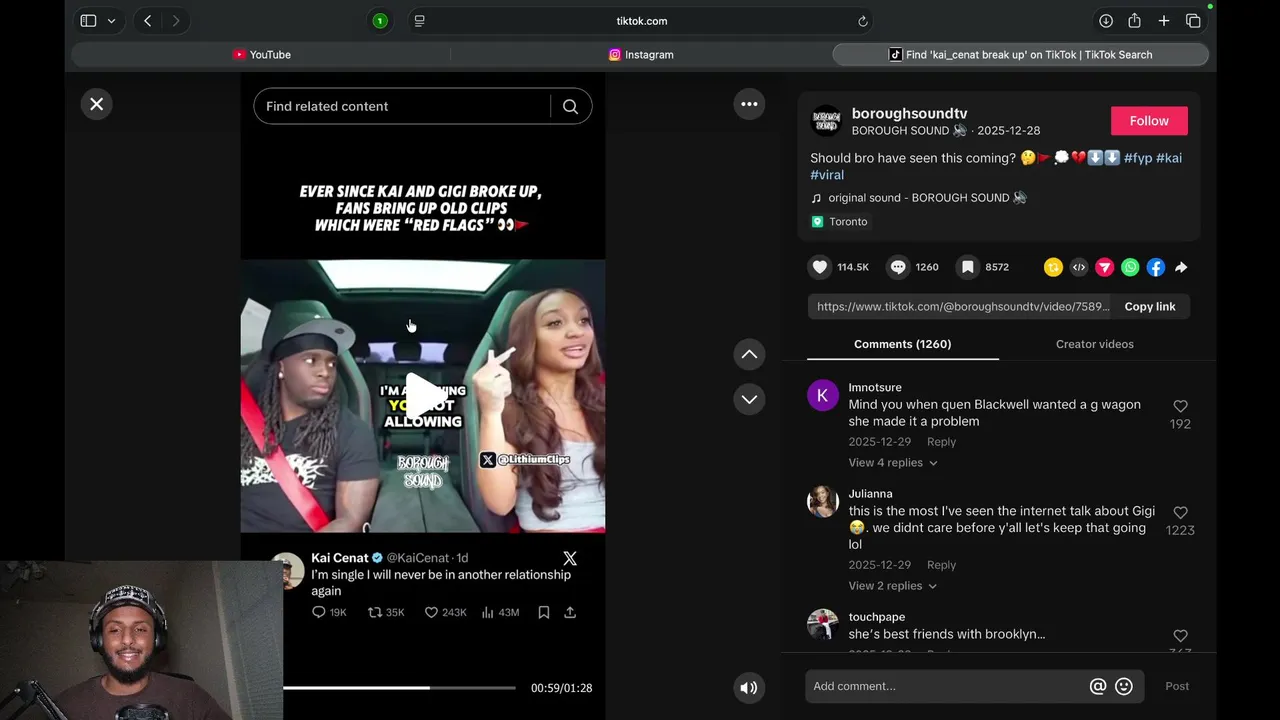Open Safari tab group dropdown chevron
Image resolution: width=1280 pixels, height=720 pixels.
tap(111, 21)
